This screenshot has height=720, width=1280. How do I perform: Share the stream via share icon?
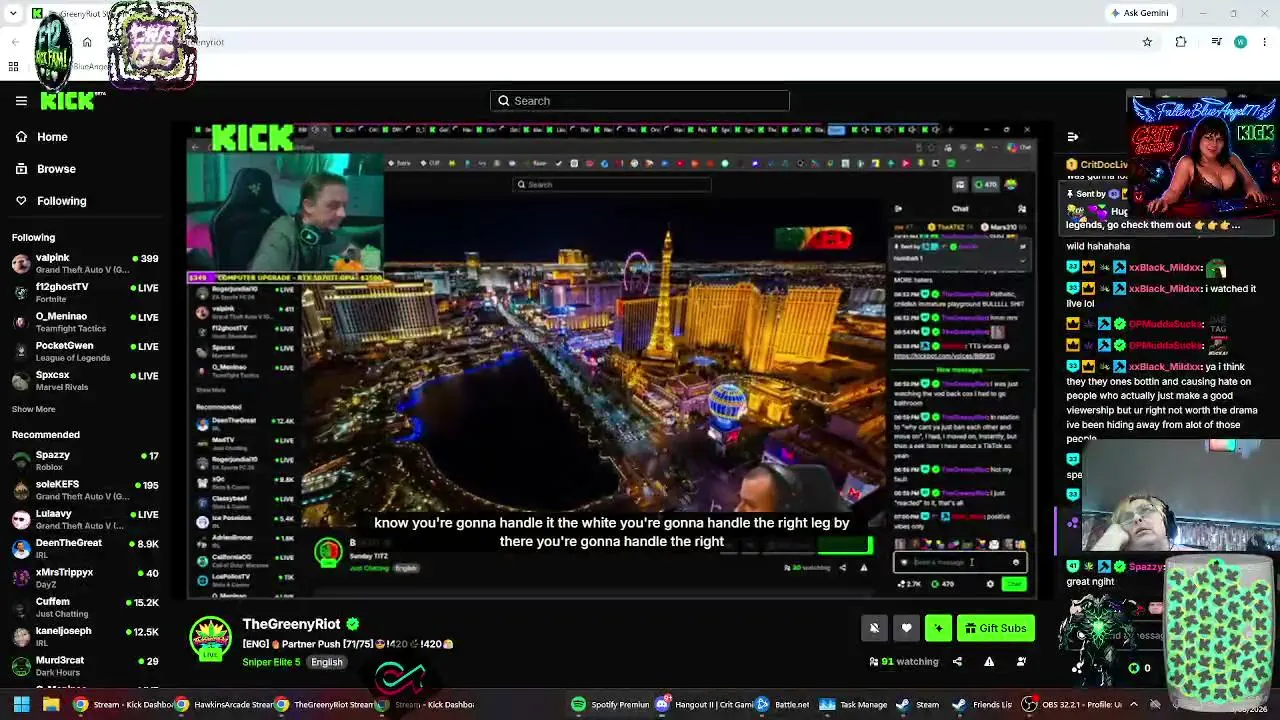pyautogui.click(x=957, y=661)
